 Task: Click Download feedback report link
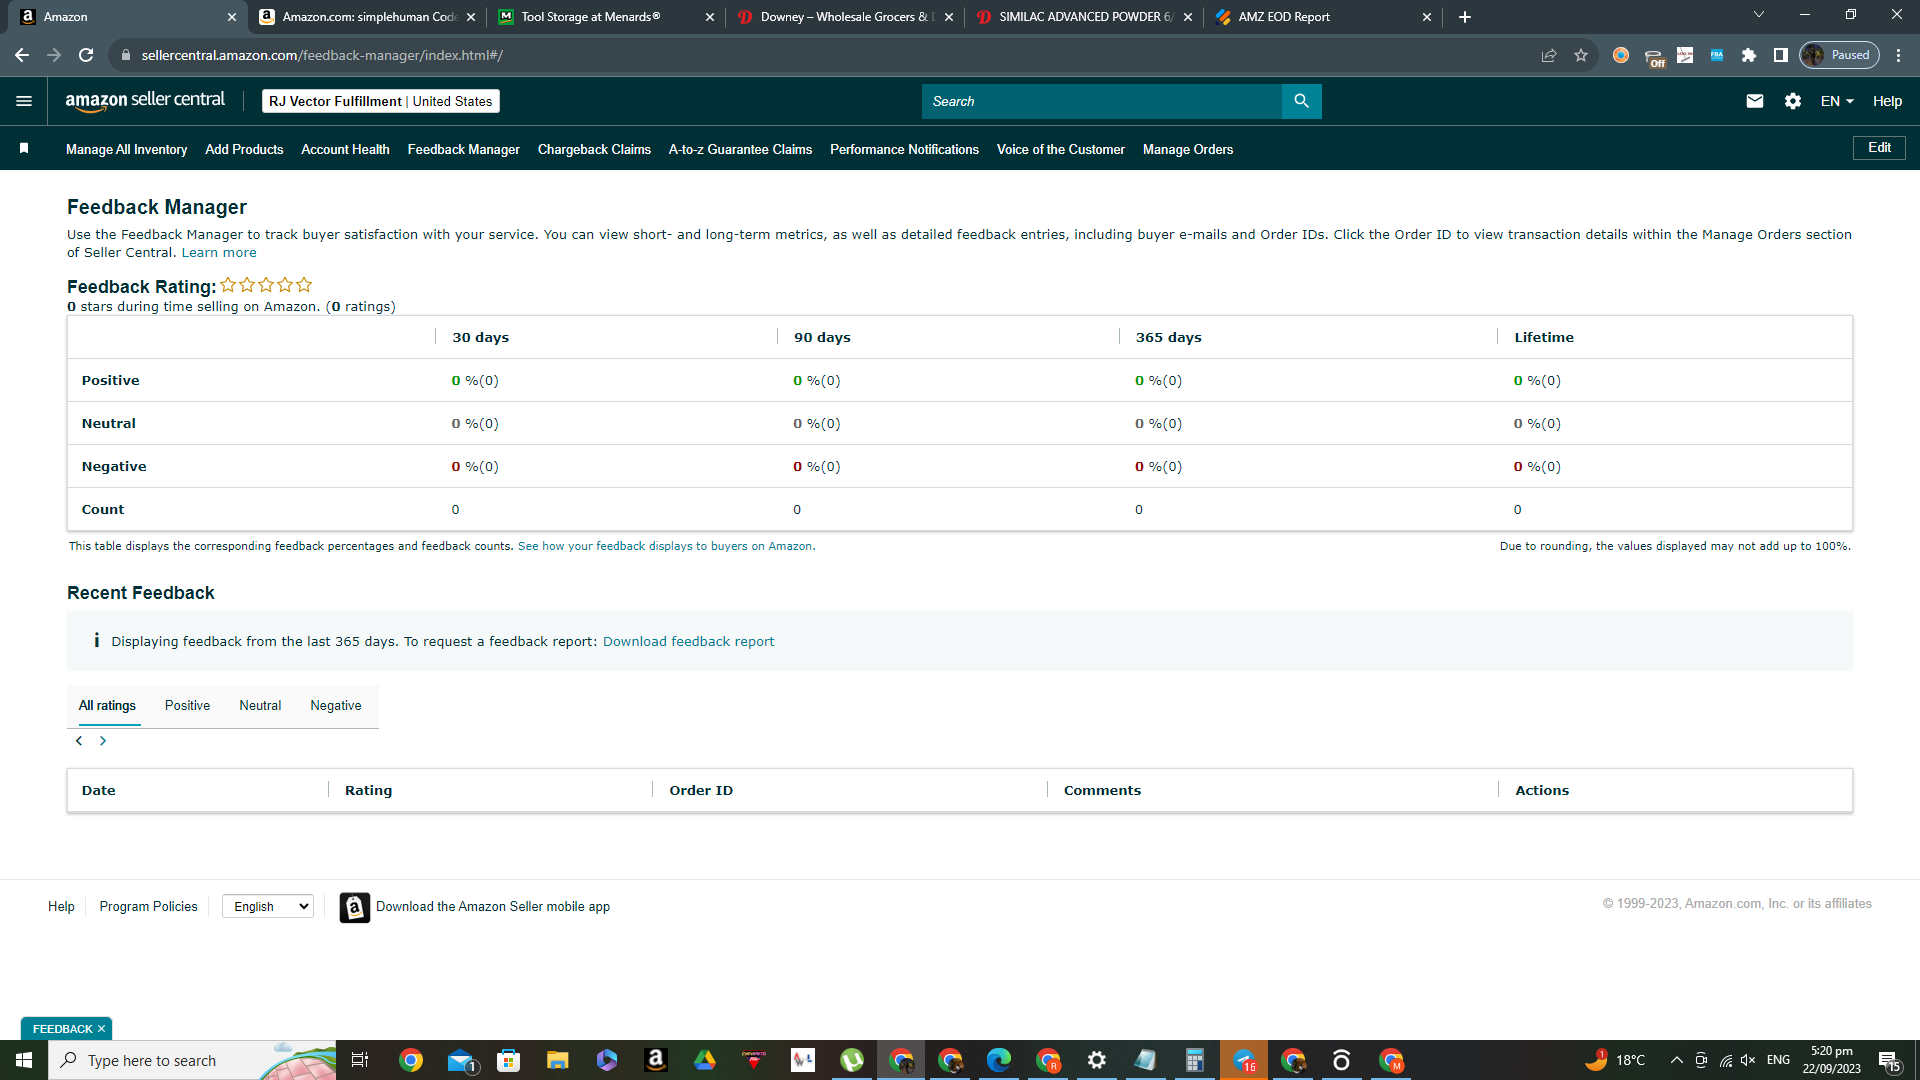coord(688,642)
